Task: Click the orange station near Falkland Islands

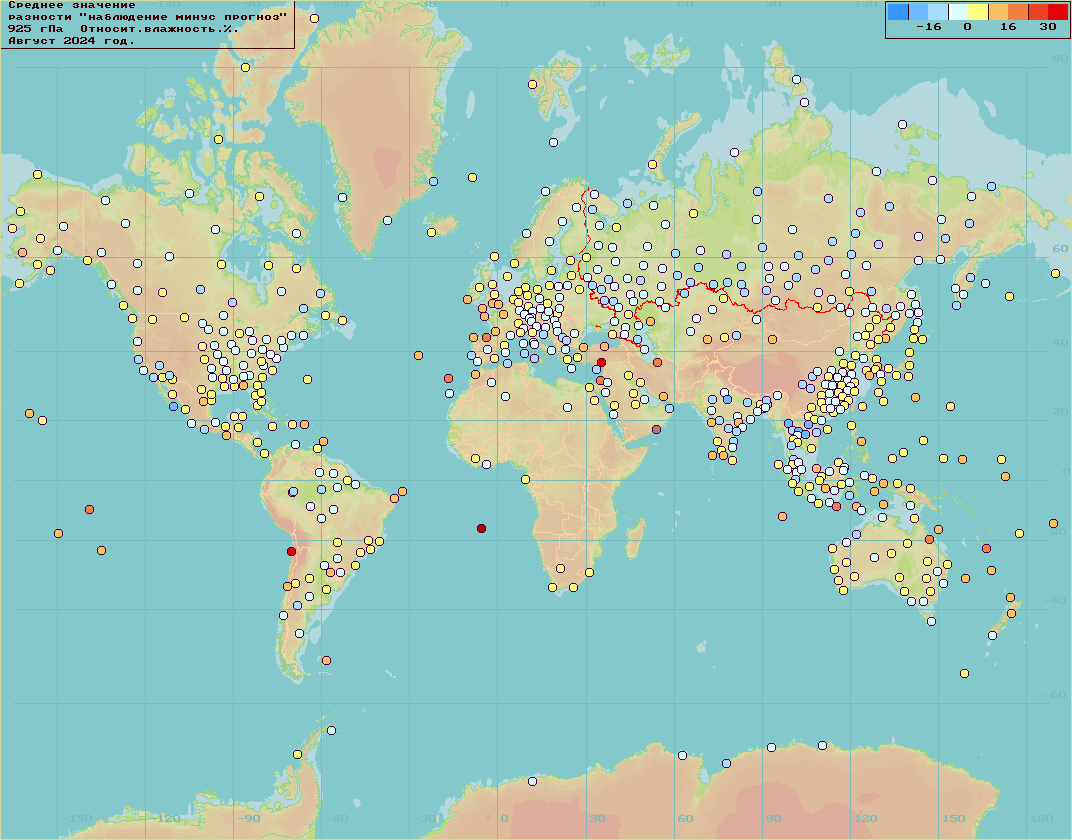Action: coord(326,660)
